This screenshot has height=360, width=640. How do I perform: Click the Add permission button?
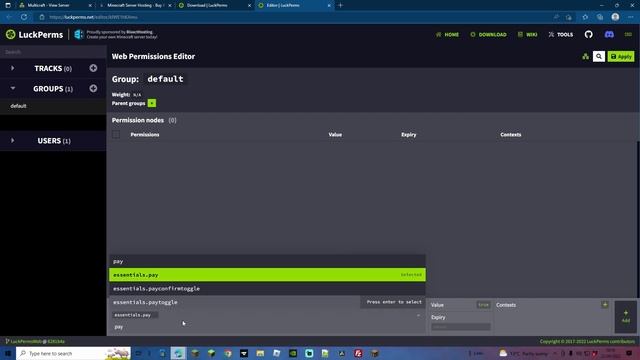coord(625,316)
